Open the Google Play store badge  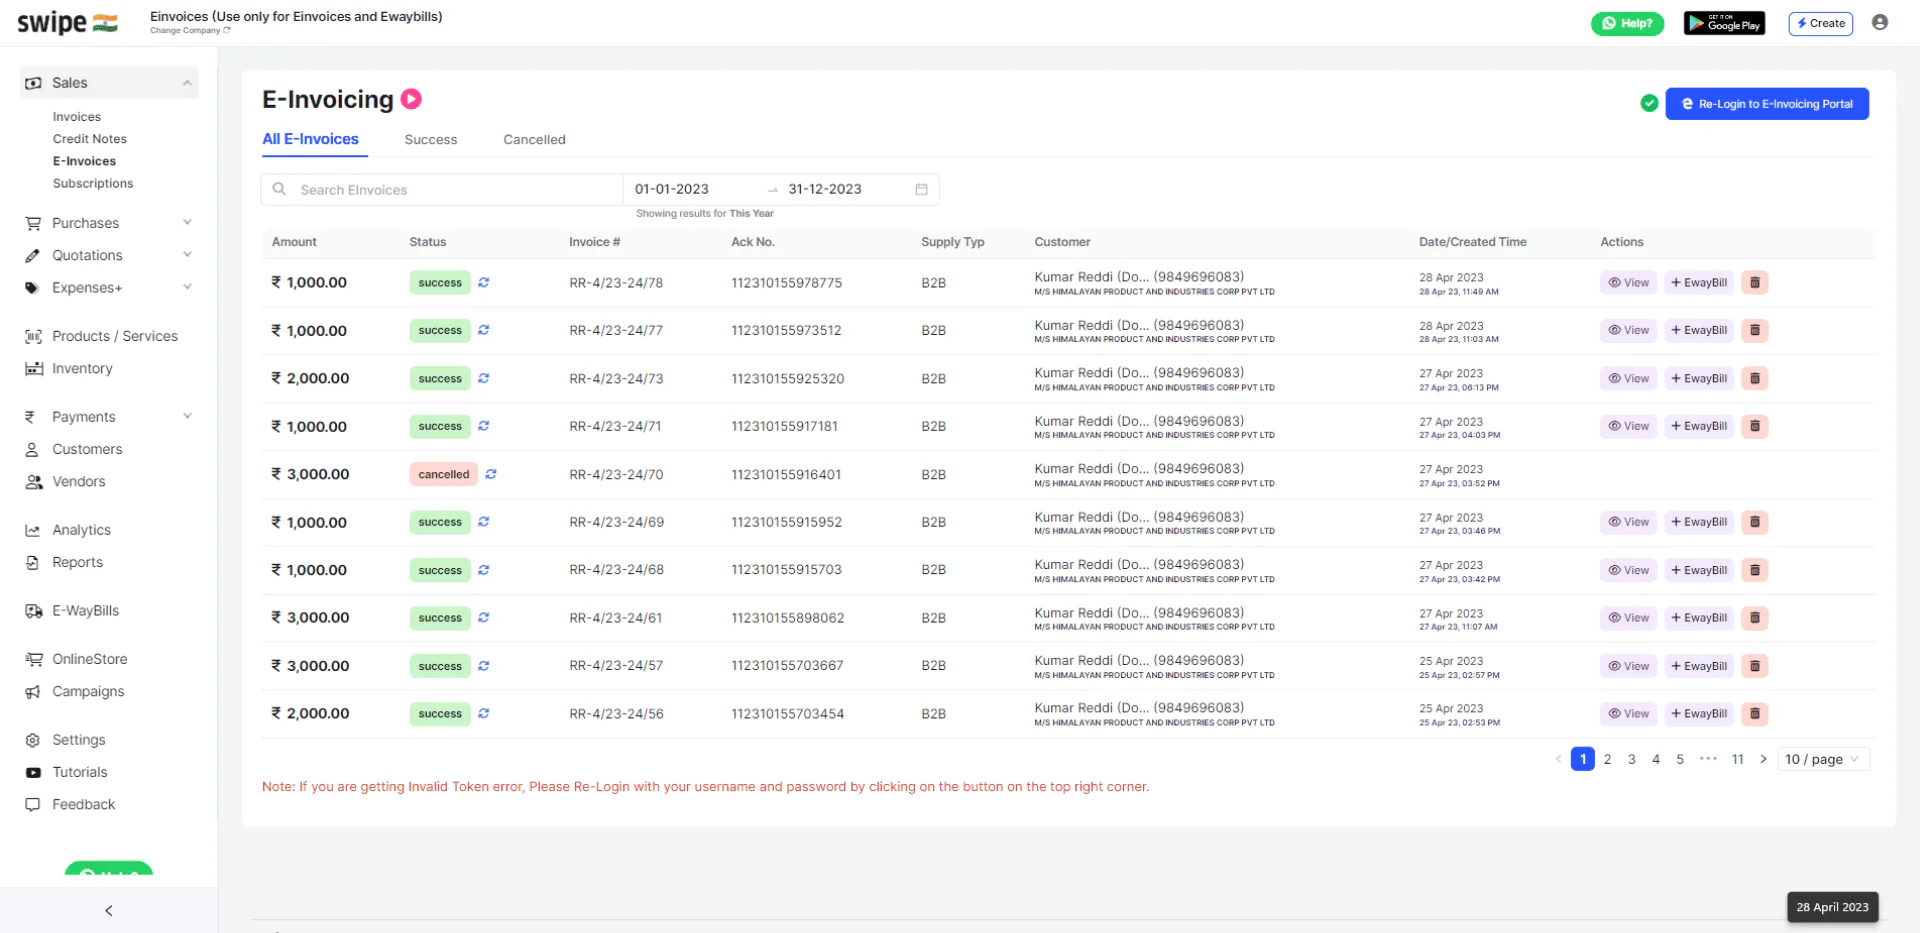click(1725, 23)
